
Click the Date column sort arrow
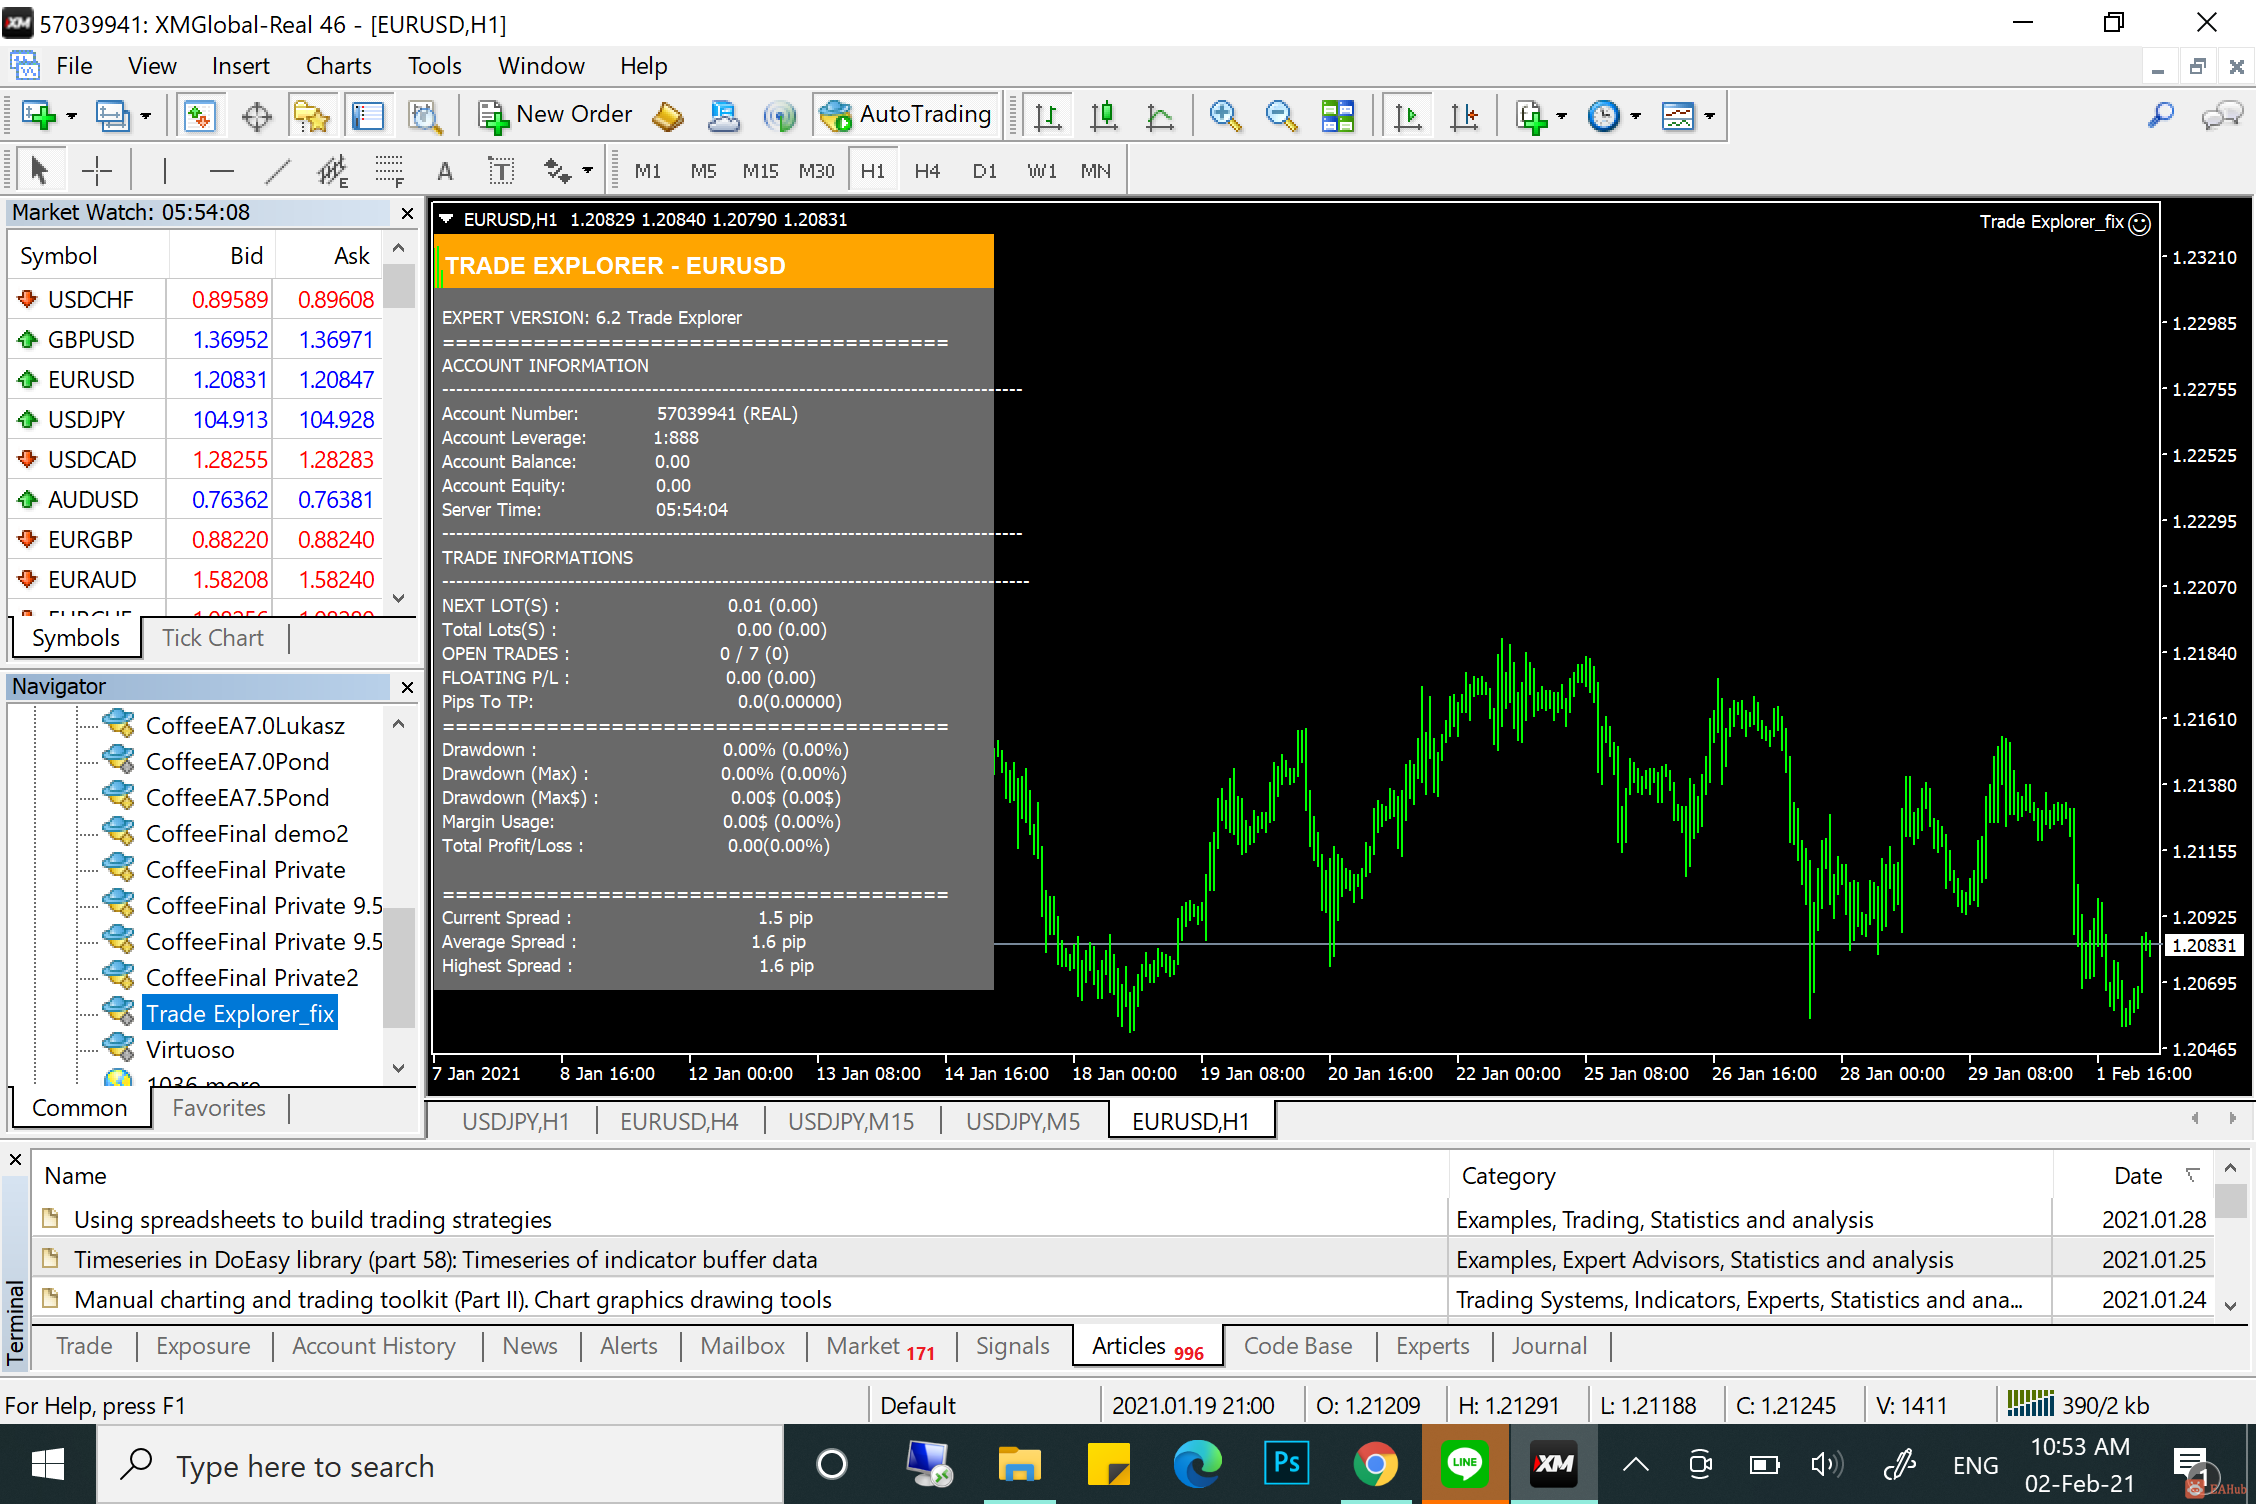(x=2192, y=1175)
